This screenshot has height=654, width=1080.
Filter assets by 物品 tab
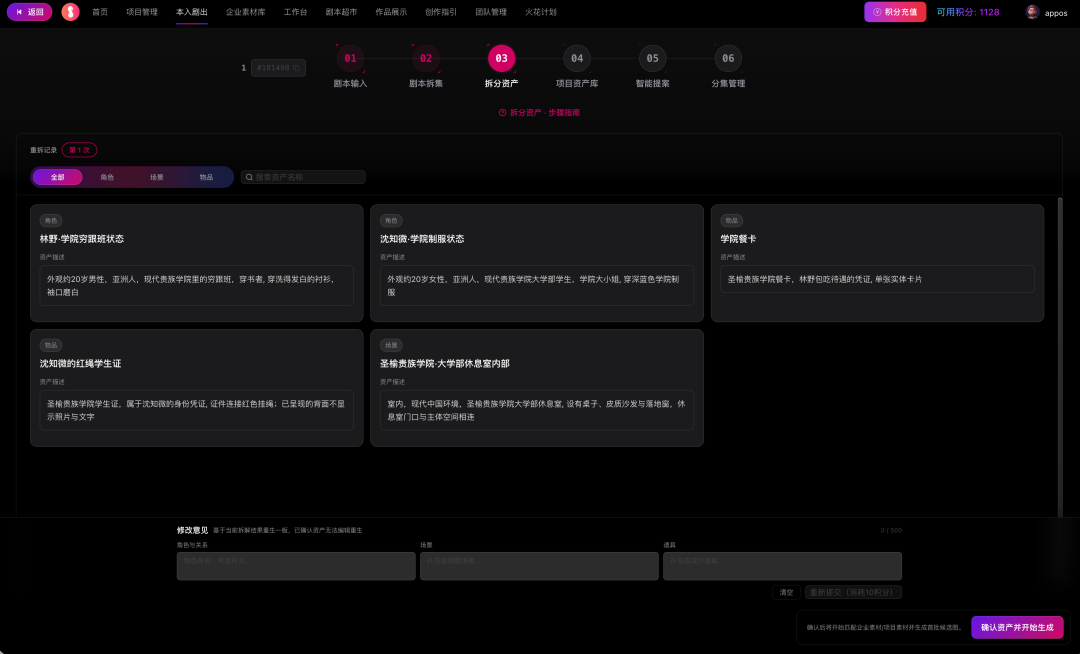[206, 178]
